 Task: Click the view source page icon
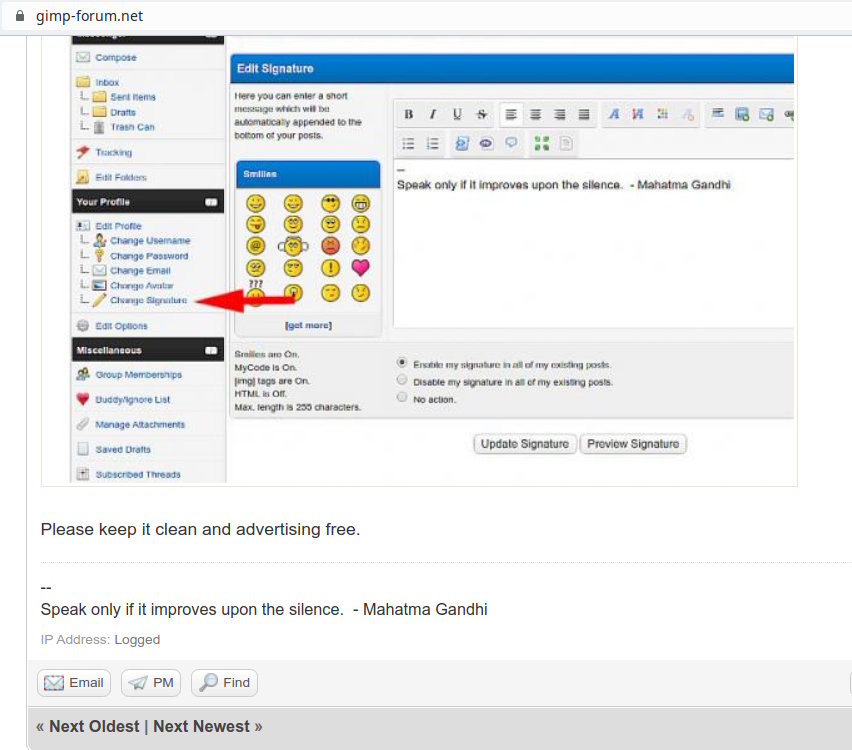tap(566, 143)
